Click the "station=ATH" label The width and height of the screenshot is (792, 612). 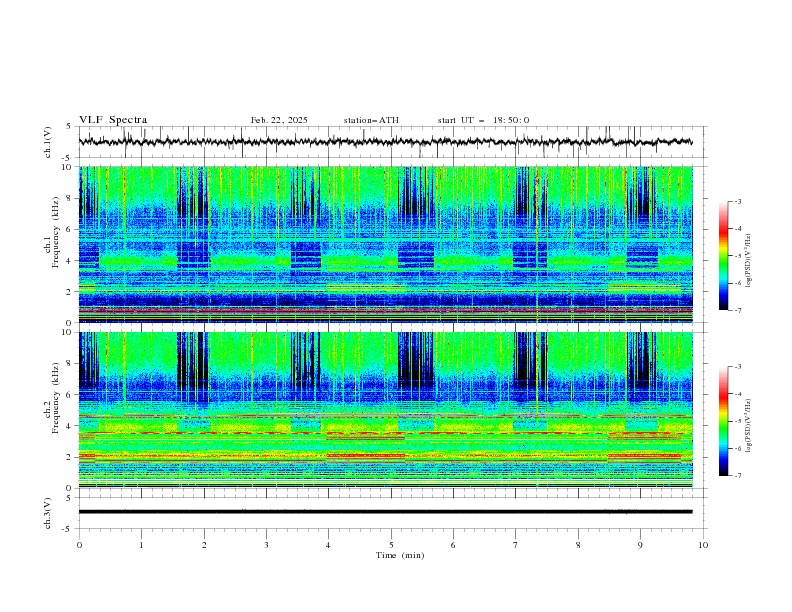(371, 120)
